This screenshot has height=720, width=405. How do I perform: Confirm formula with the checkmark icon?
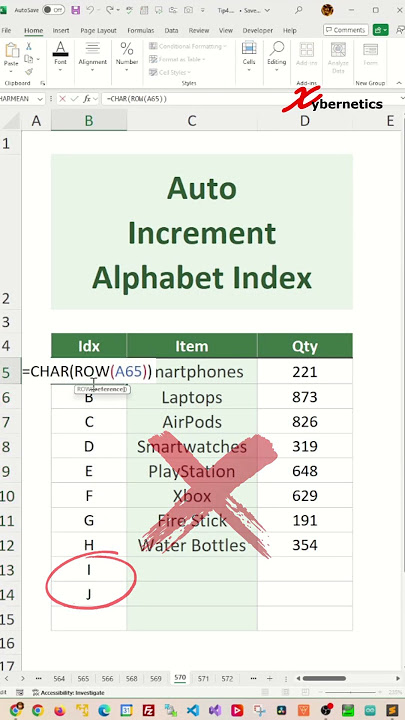click(73, 99)
